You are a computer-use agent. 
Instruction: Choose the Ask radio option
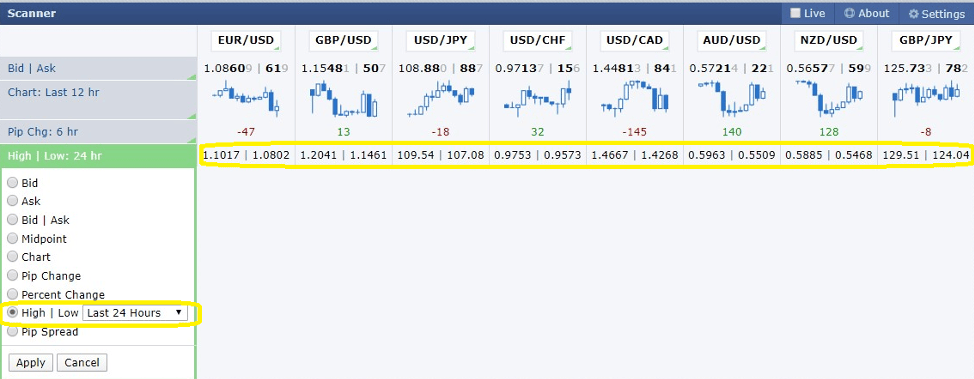[12, 201]
